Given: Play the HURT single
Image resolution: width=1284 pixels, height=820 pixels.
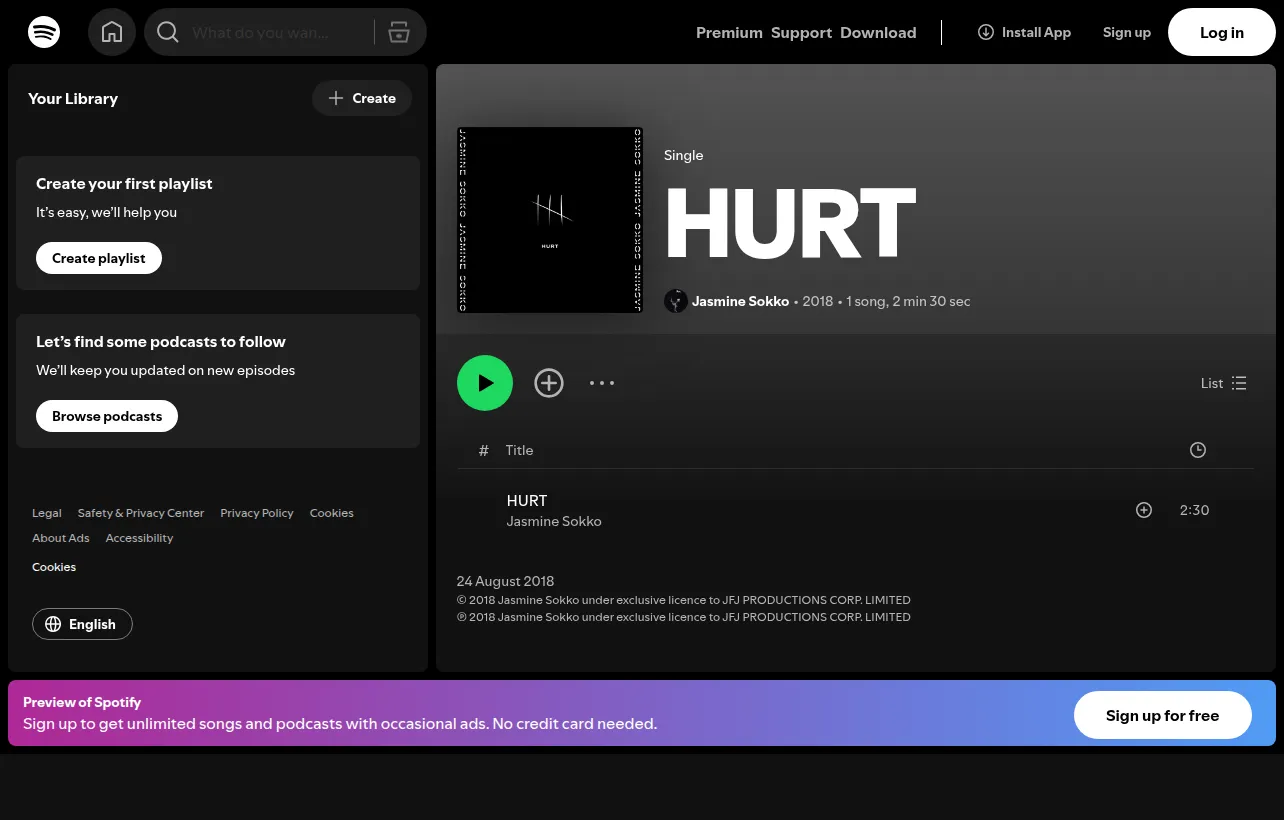Looking at the screenshot, I should (485, 383).
